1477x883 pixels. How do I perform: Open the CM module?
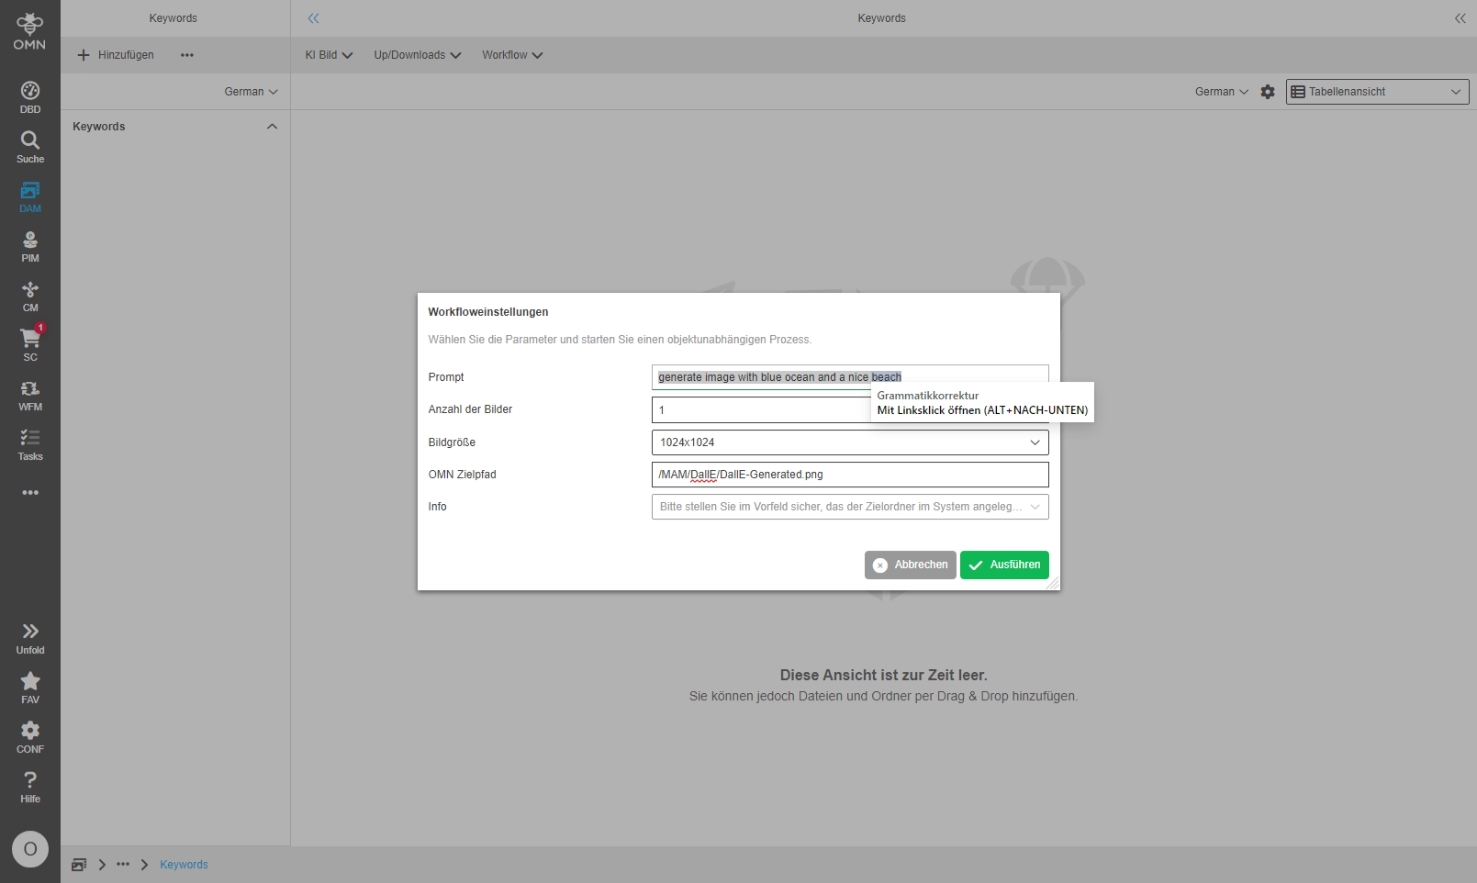[x=30, y=297]
